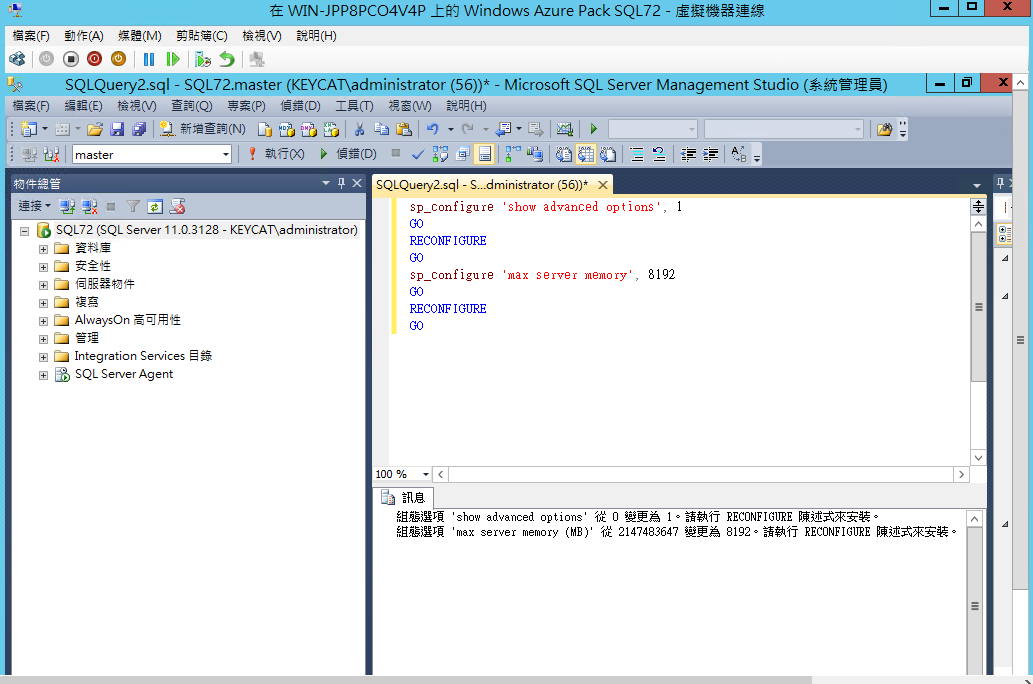Toggle auto-hide pin of 物件總管 panel

coord(341,183)
